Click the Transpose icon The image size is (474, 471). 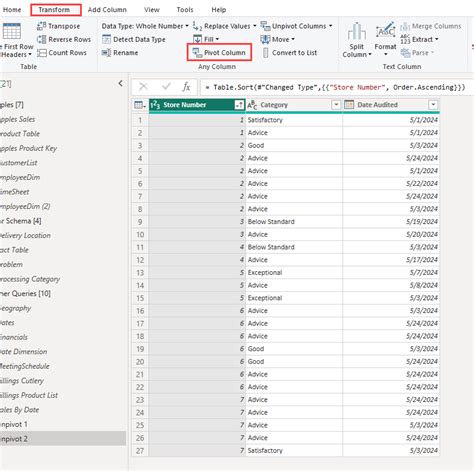(41, 26)
